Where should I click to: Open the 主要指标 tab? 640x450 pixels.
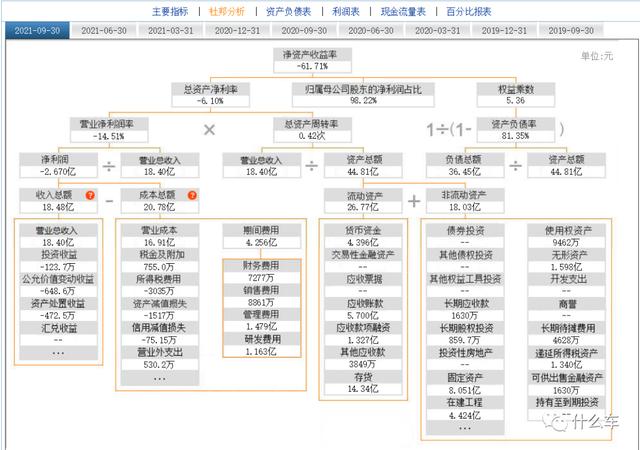tap(170, 11)
